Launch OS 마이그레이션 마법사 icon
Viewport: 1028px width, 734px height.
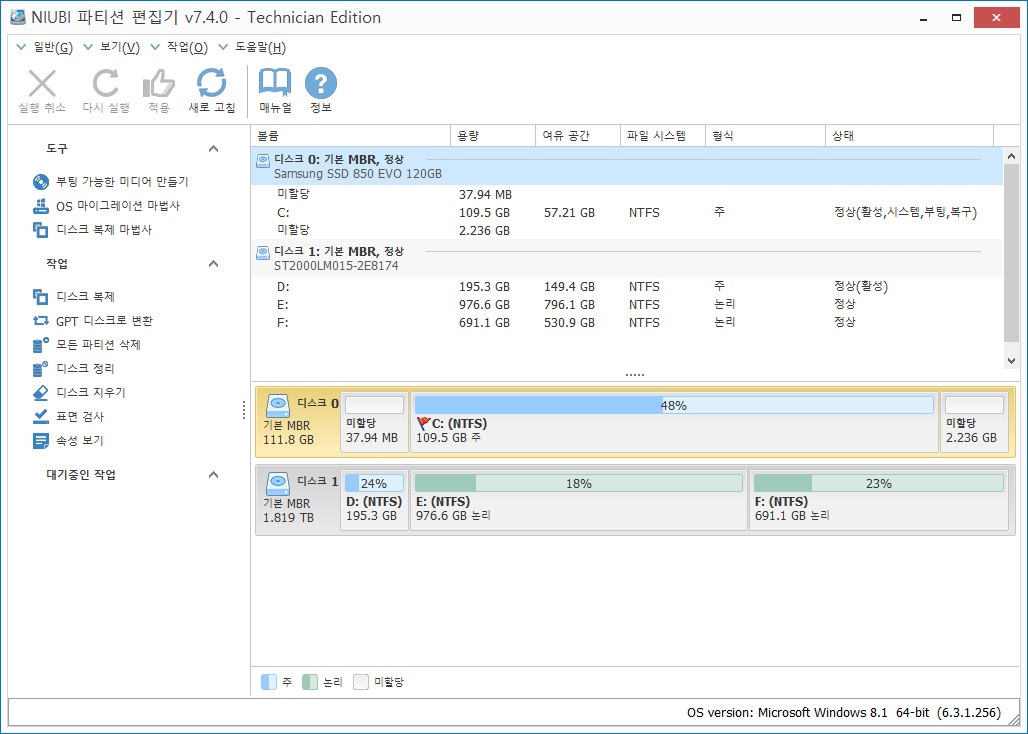coord(41,206)
